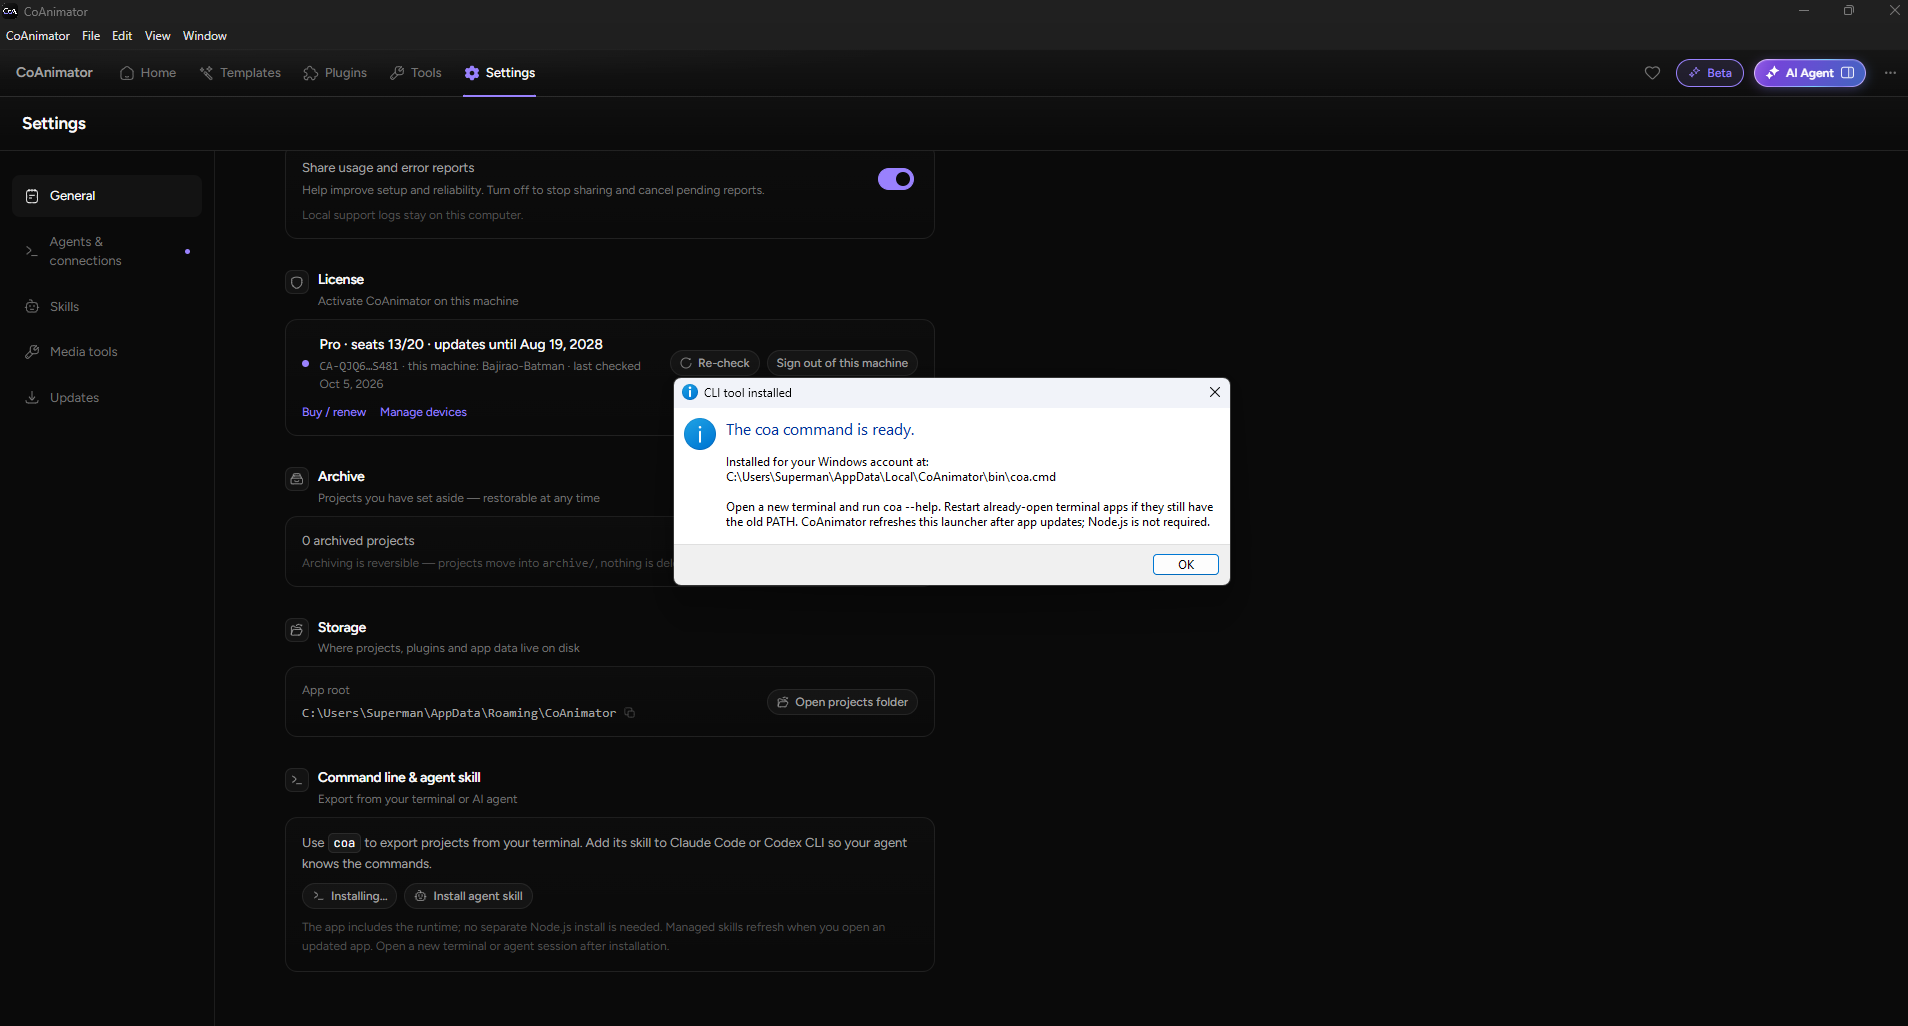Click the coa.cmd install path in the dialog

(891, 477)
